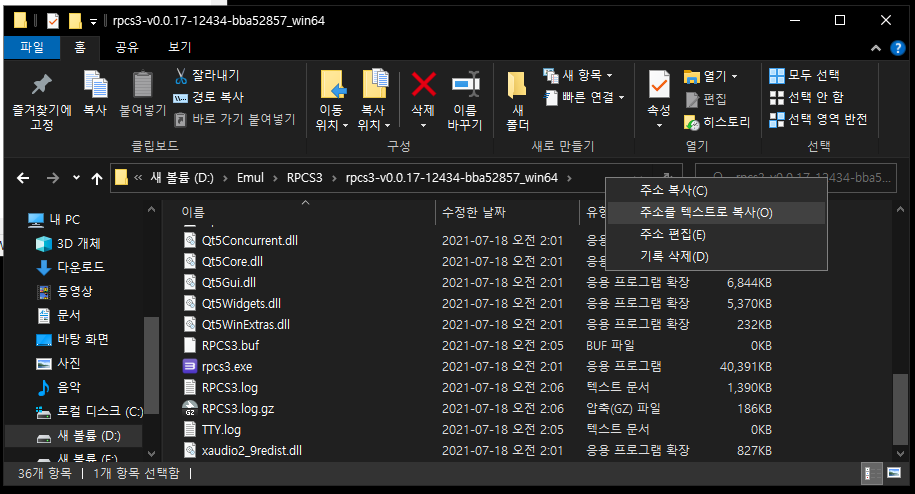Select 3D 개체 in navigation pane
The image size is (915, 494).
pyautogui.click(x=68, y=244)
